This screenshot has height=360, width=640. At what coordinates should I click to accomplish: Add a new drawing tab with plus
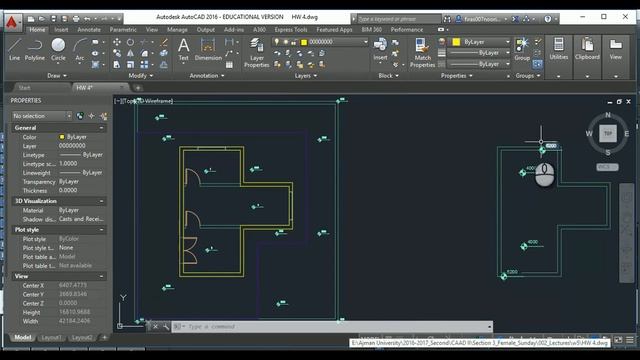point(138,88)
